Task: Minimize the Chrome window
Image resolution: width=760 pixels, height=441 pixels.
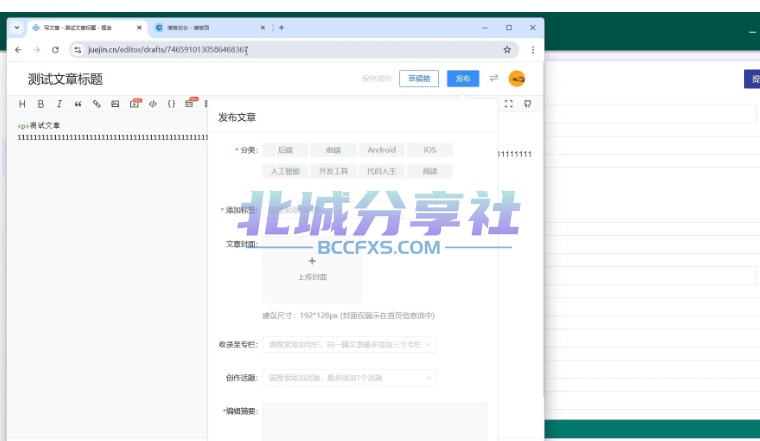Action: click(x=485, y=28)
